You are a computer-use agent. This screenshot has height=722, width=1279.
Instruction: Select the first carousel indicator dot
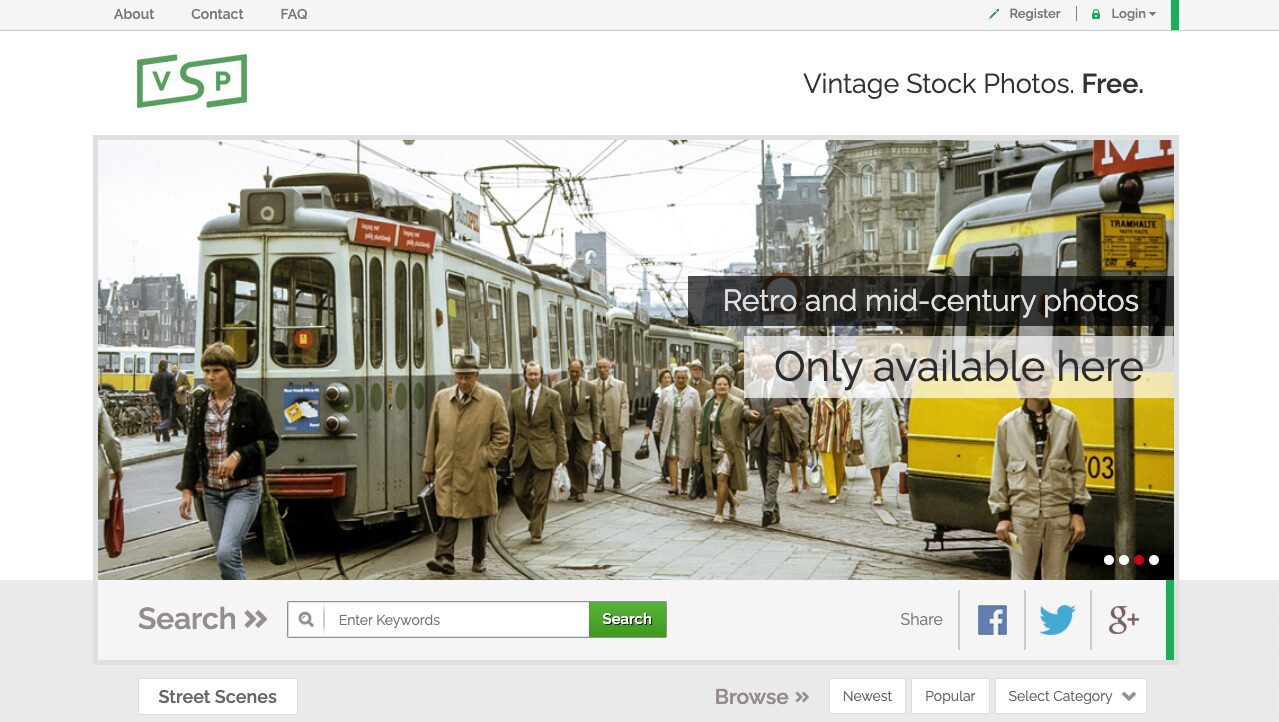click(x=1109, y=560)
